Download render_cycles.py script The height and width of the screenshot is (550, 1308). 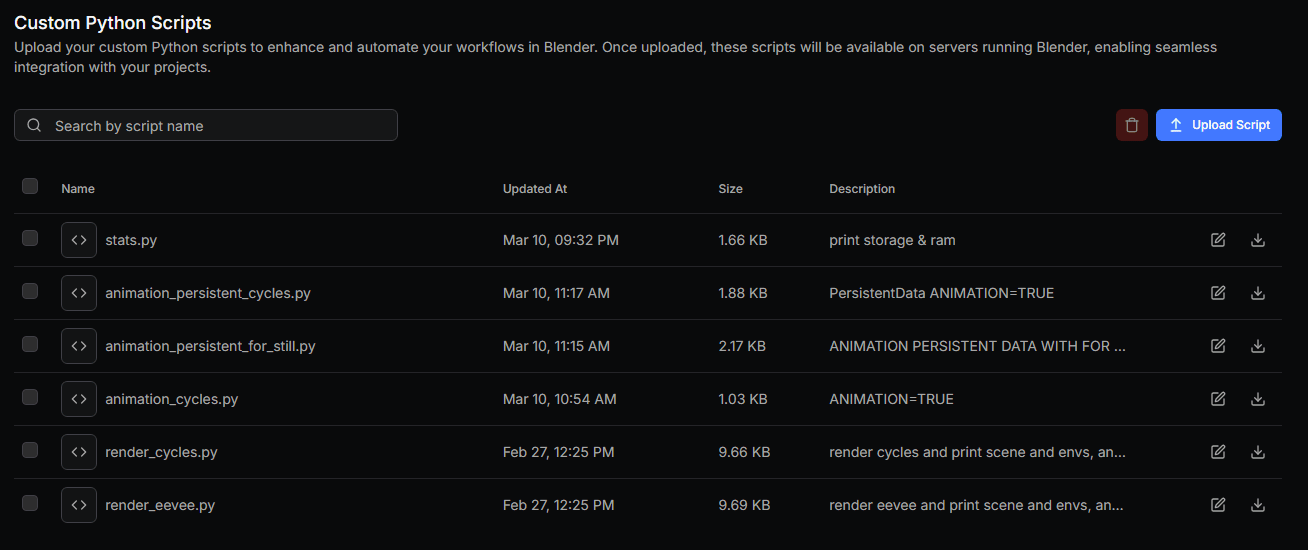1258,452
